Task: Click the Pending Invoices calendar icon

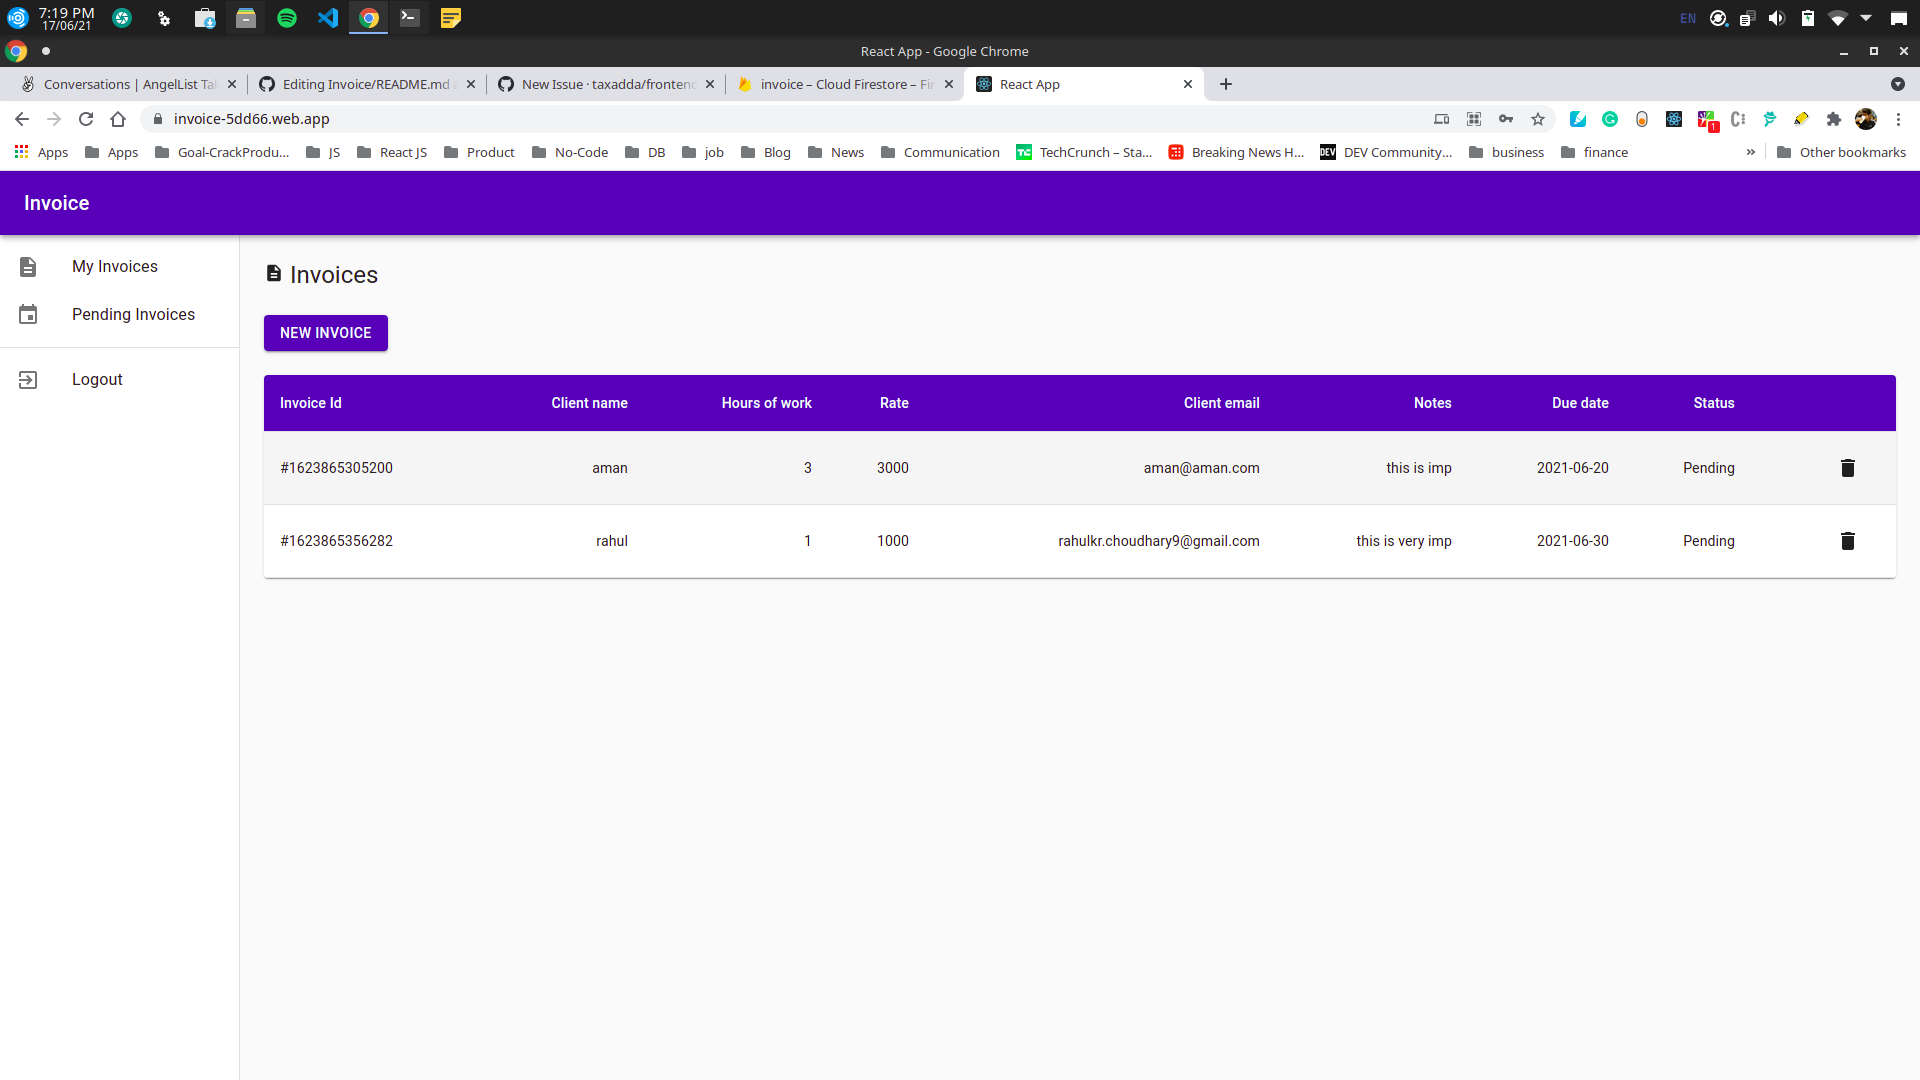Action: click(x=28, y=314)
